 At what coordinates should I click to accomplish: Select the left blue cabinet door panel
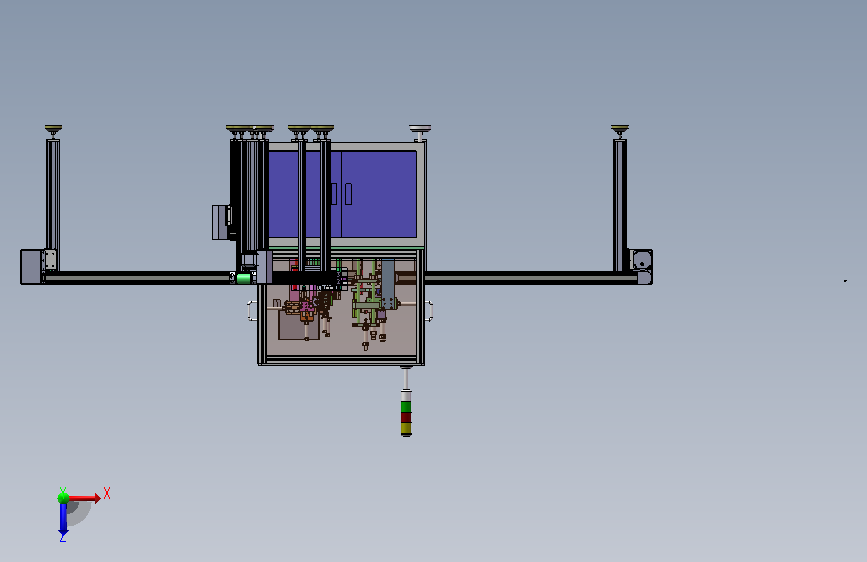pos(304,194)
